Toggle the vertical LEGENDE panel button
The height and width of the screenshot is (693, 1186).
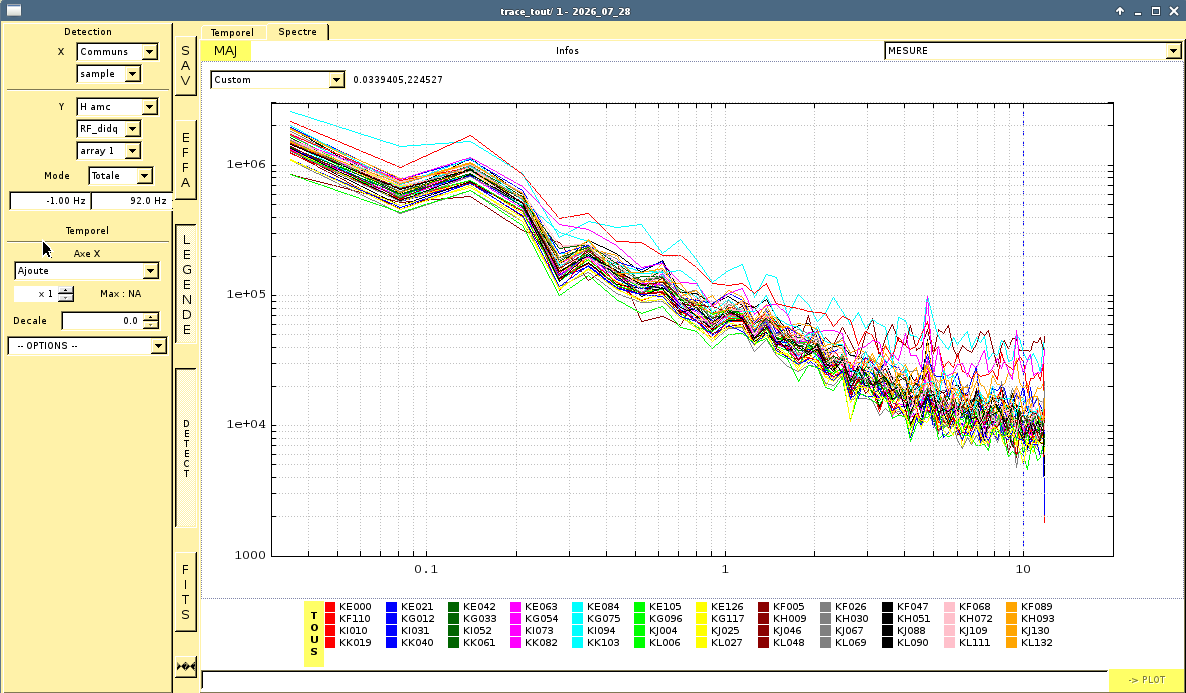(x=186, y=284)
